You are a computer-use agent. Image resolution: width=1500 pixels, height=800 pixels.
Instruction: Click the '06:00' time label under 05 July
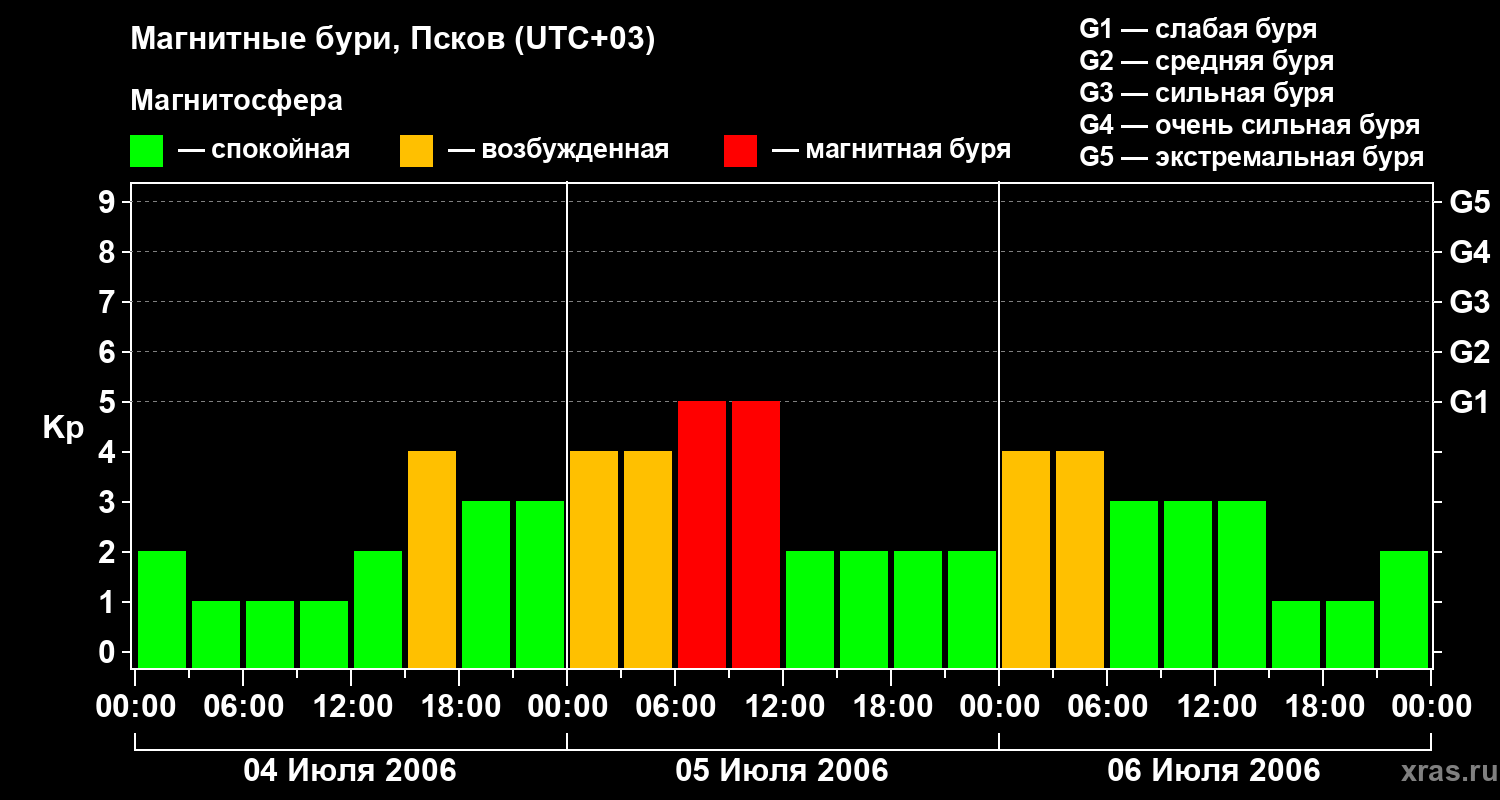point(675,707)
